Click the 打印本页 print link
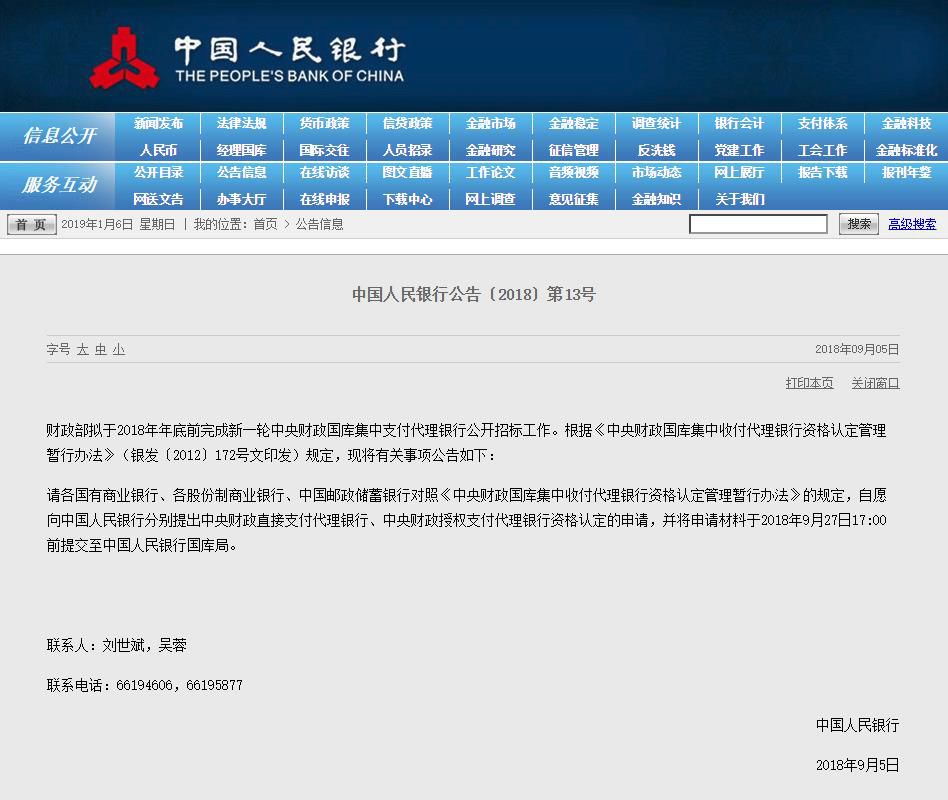Screen dimensions: 948x800 click(x=809, y=383)
